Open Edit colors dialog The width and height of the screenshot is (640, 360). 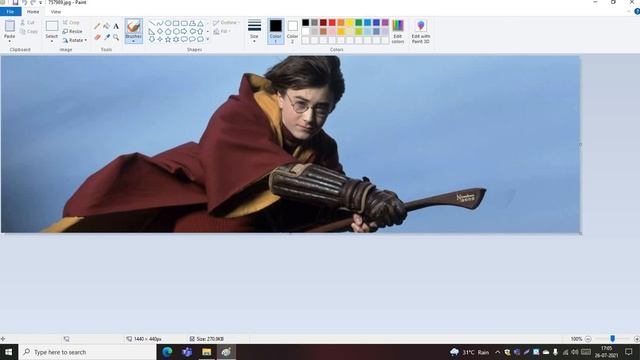click(398, 31)
